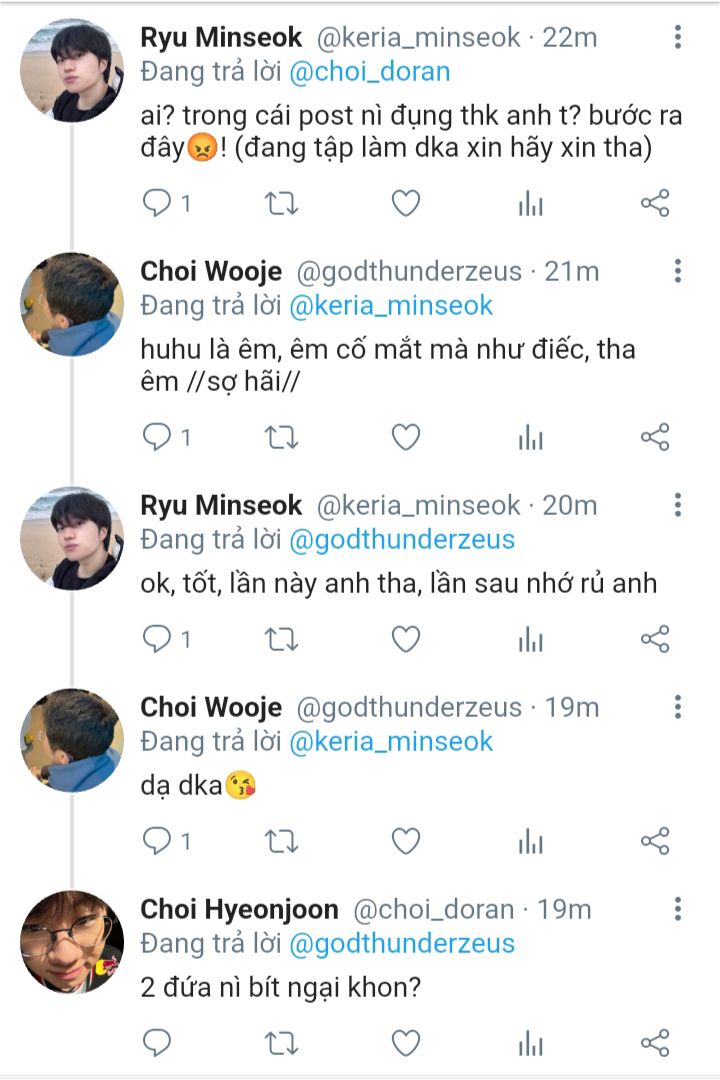Retweet Ryu Minseok's 22m tweet
The height and width of the screenshot is (1080, 720).
(281, 204)
